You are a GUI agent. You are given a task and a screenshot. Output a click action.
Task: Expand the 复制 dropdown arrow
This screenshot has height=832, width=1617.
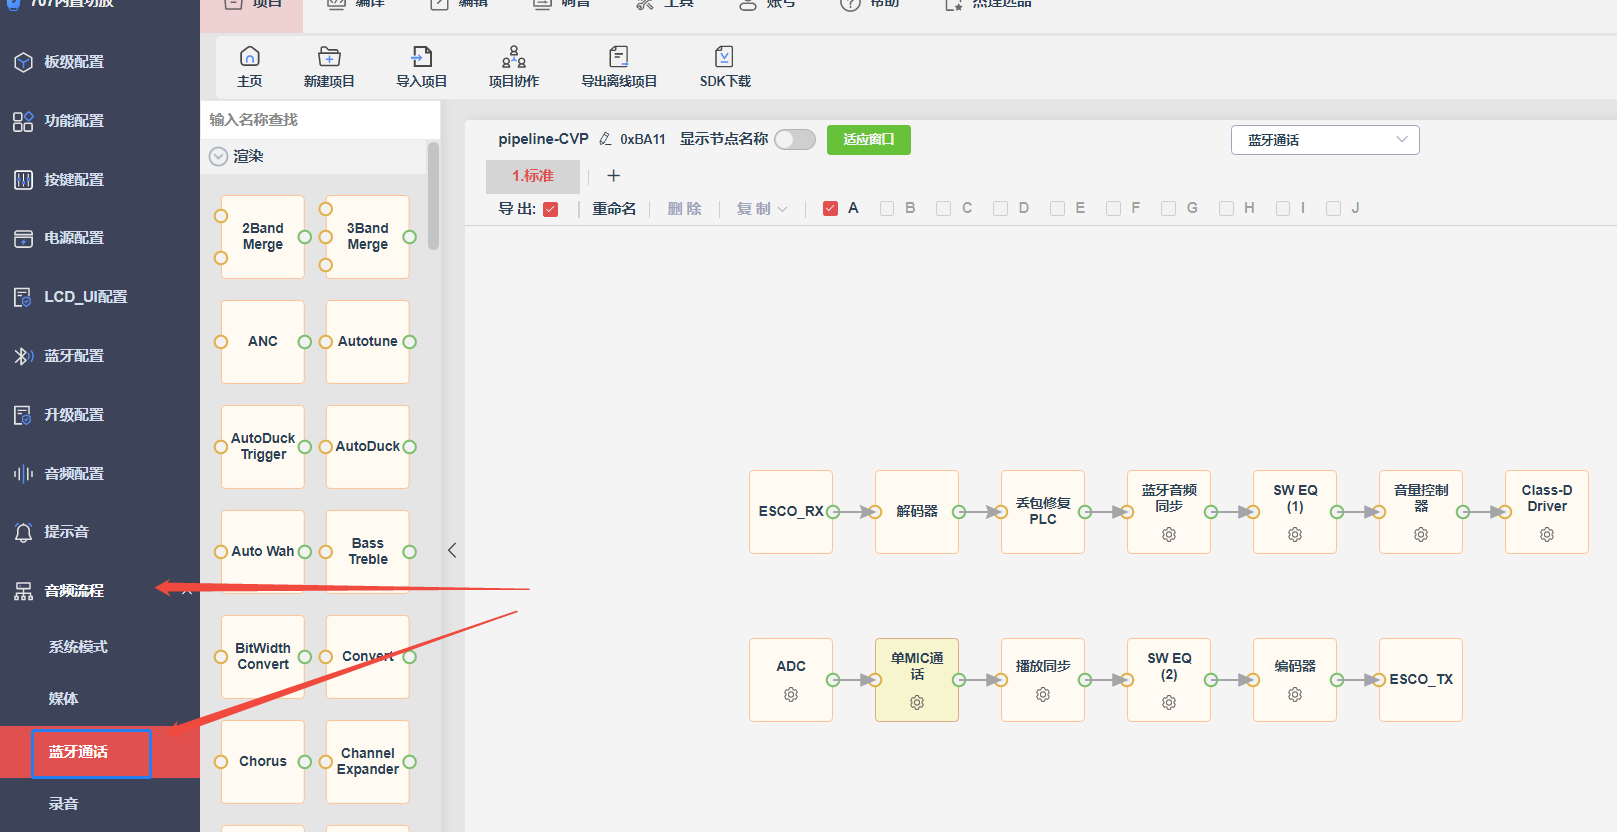point(782,209)
